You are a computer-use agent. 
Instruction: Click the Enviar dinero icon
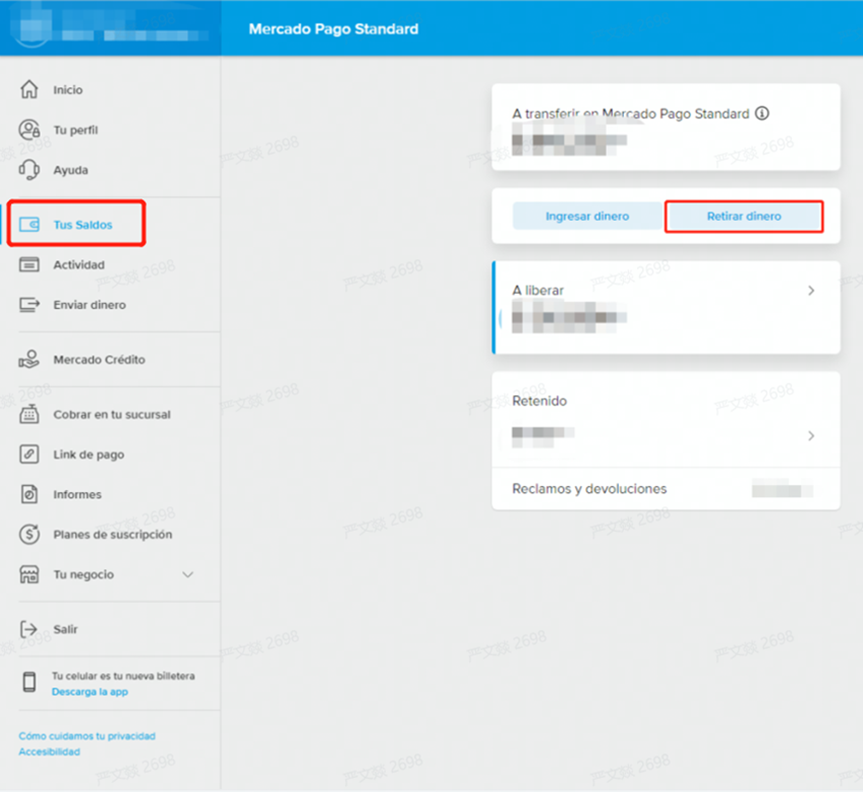tap(29, 305)
